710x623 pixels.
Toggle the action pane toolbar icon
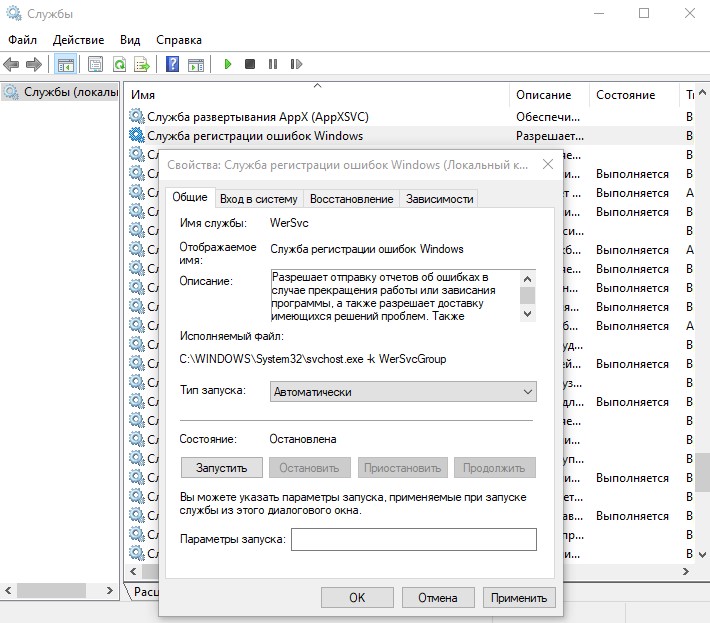coord(196,64)
